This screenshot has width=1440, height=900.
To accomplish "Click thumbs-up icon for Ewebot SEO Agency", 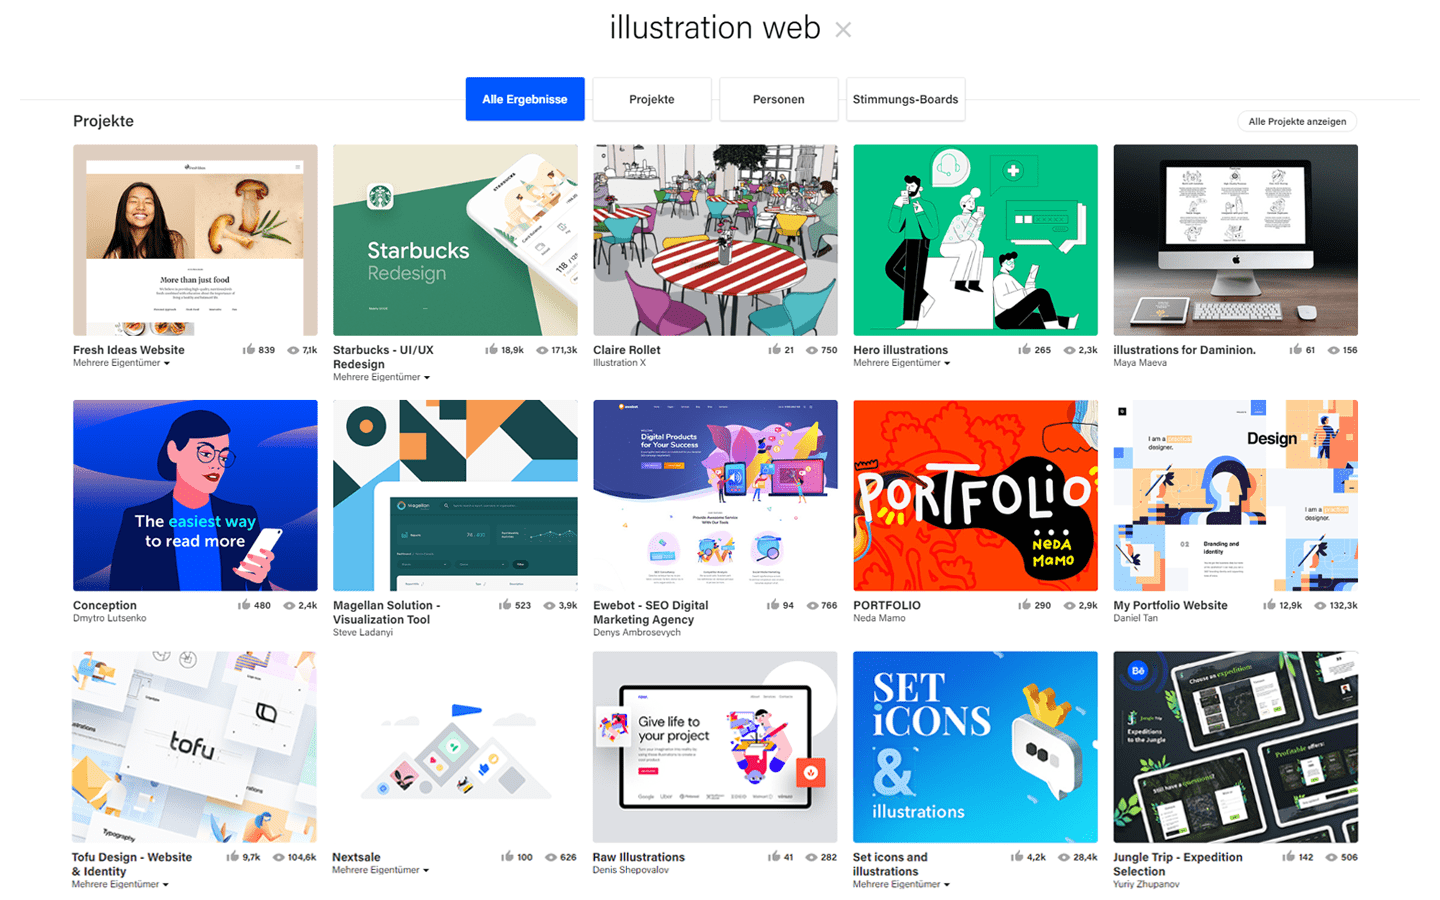I will 773,605.
